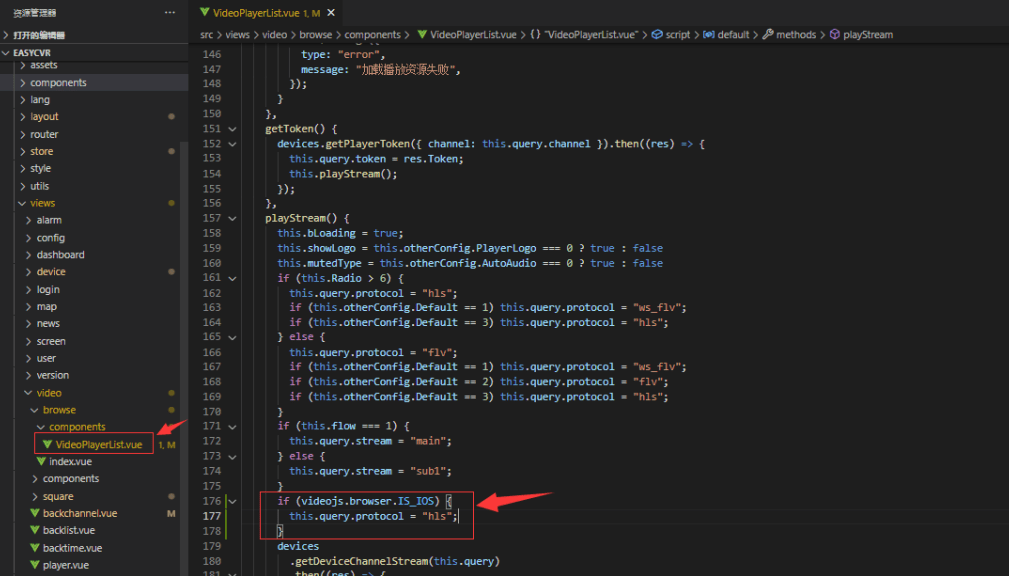Open player.vue from the file tree
The image size is (1009, 576).
65,565
